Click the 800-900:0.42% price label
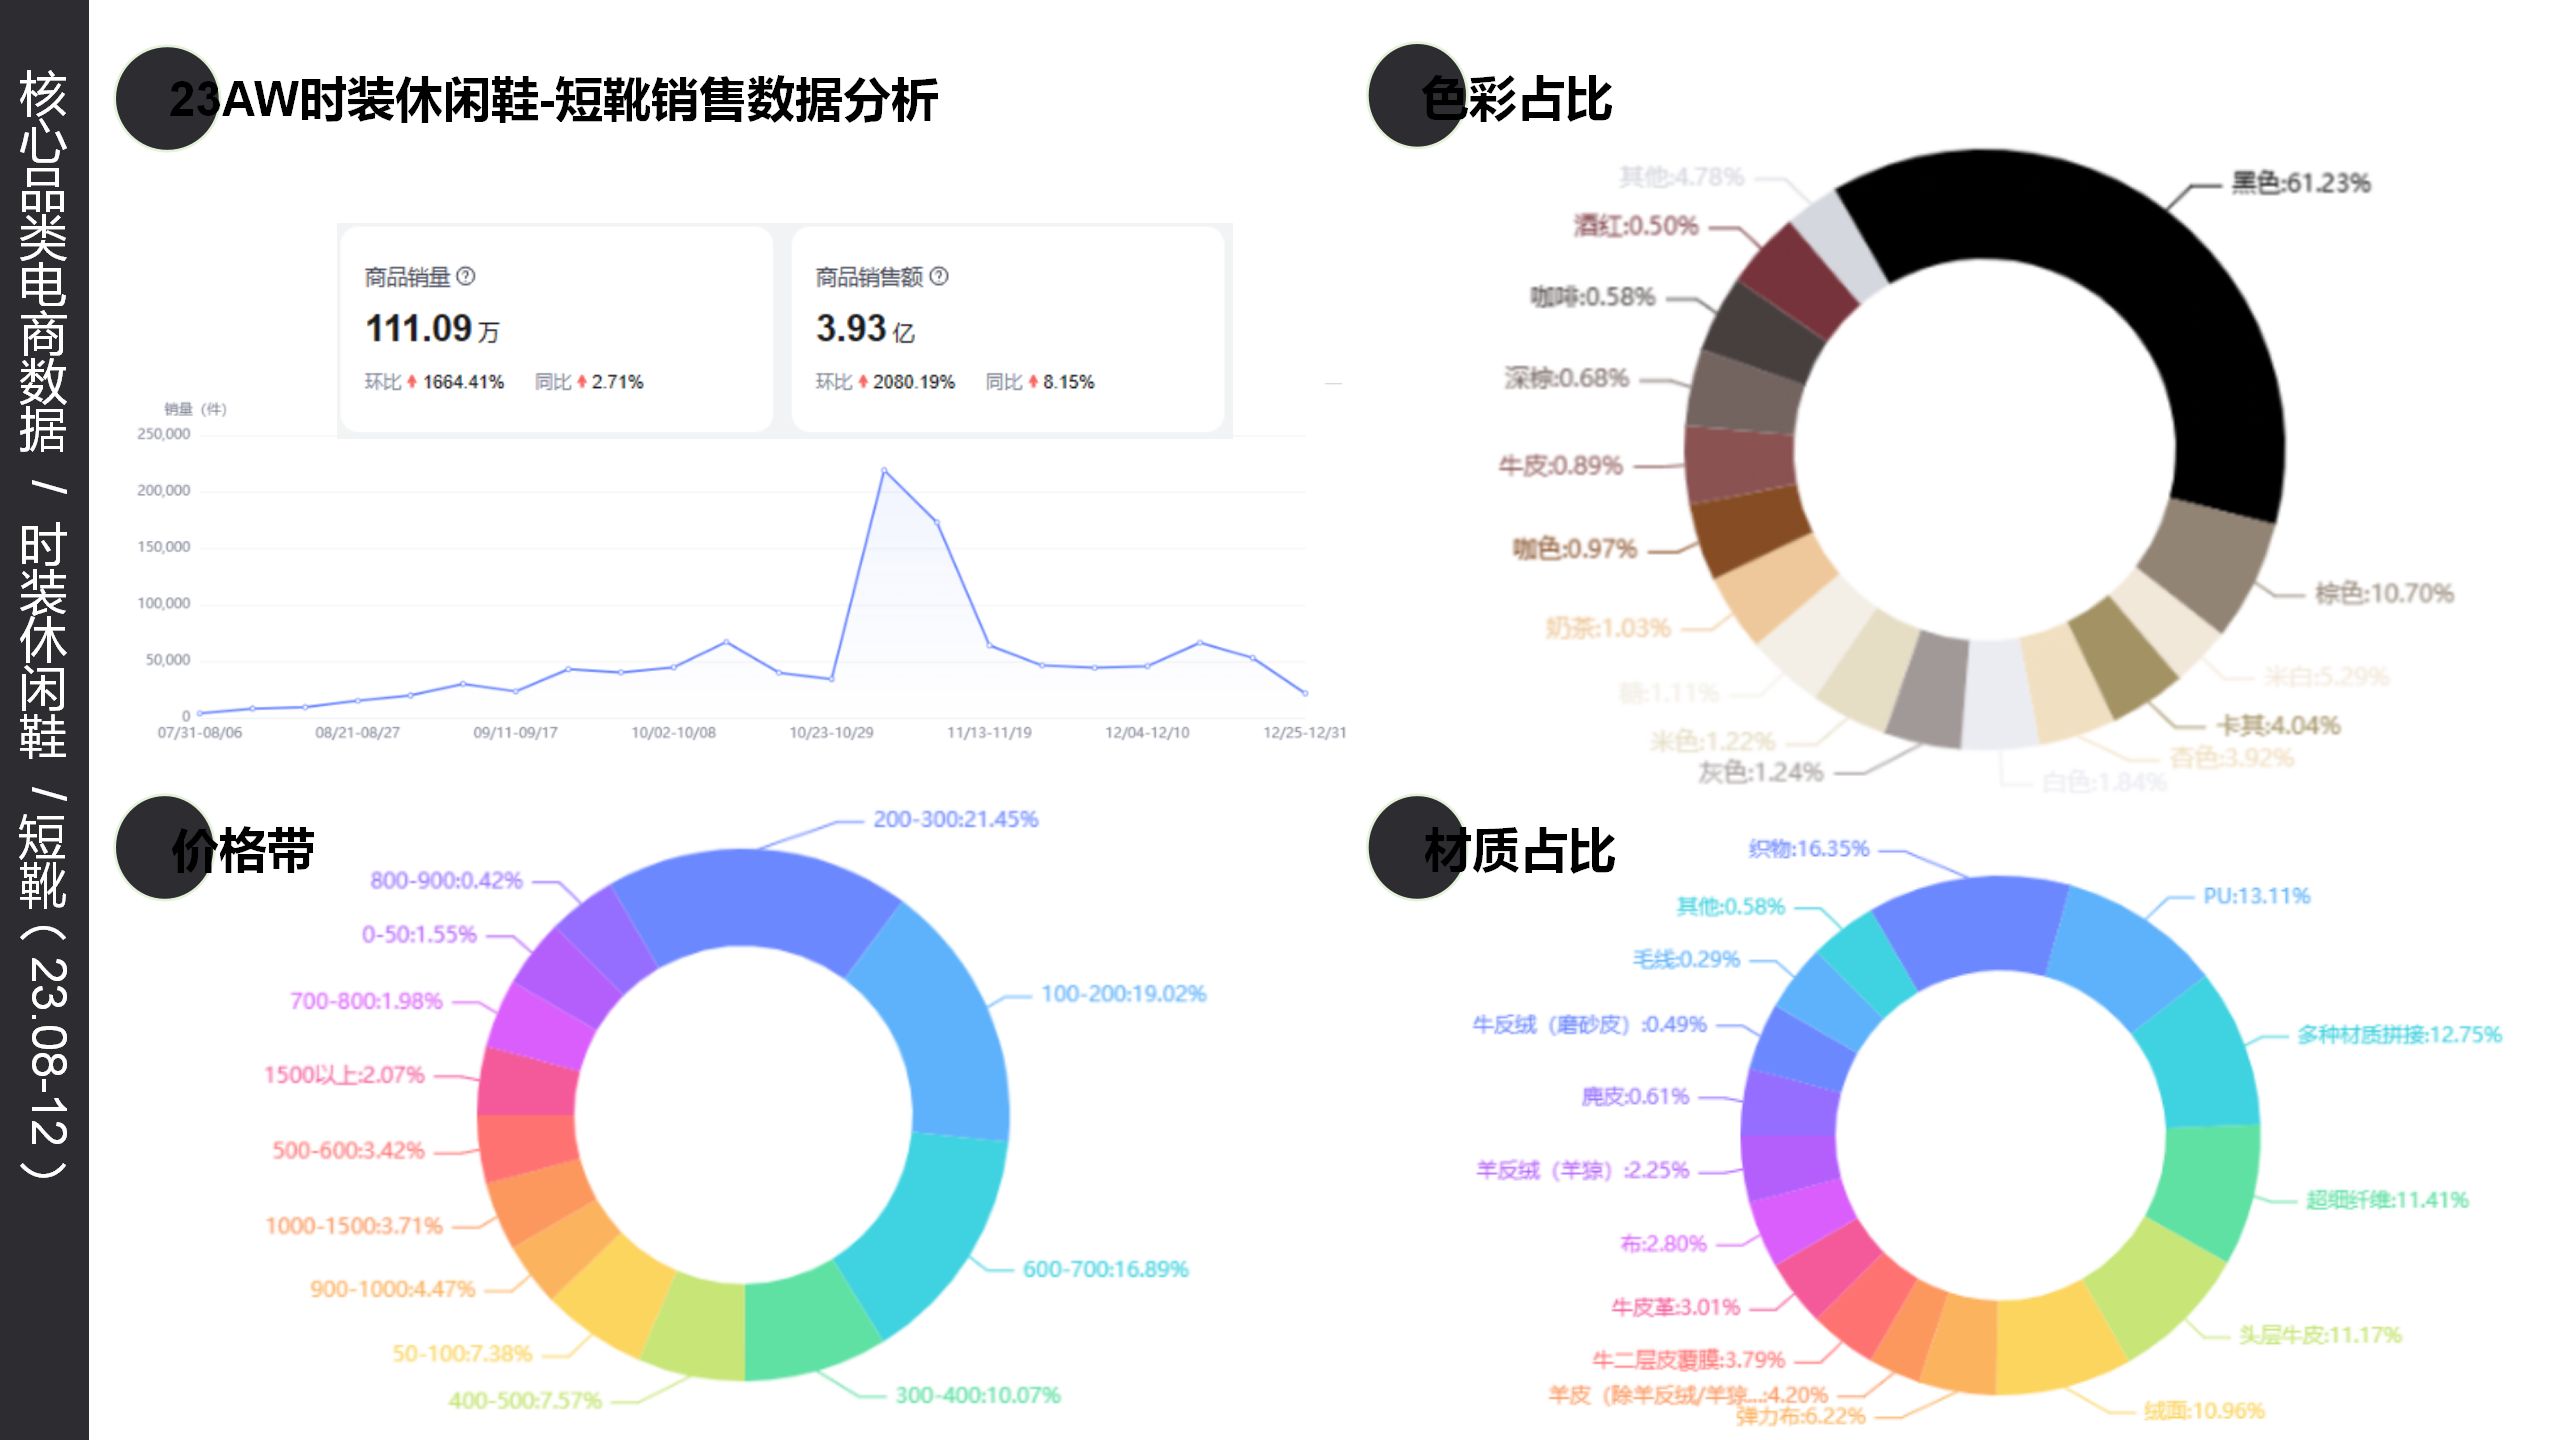The height and width of the screenshot is (1440, 2560). tap(447, 880)
